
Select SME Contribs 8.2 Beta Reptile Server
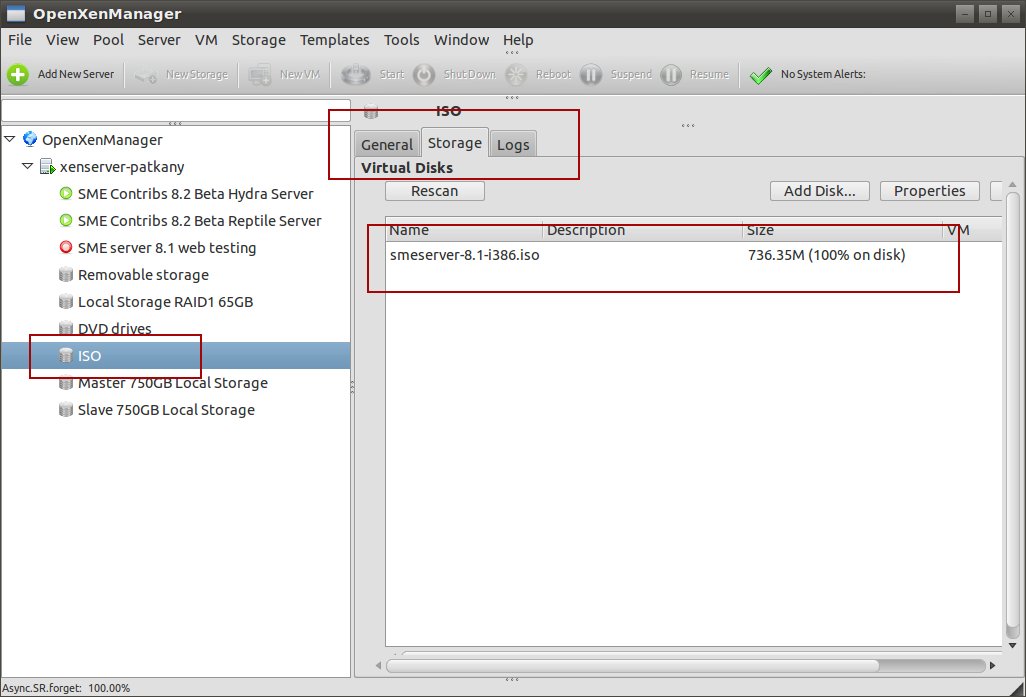(x=200, y=221)
